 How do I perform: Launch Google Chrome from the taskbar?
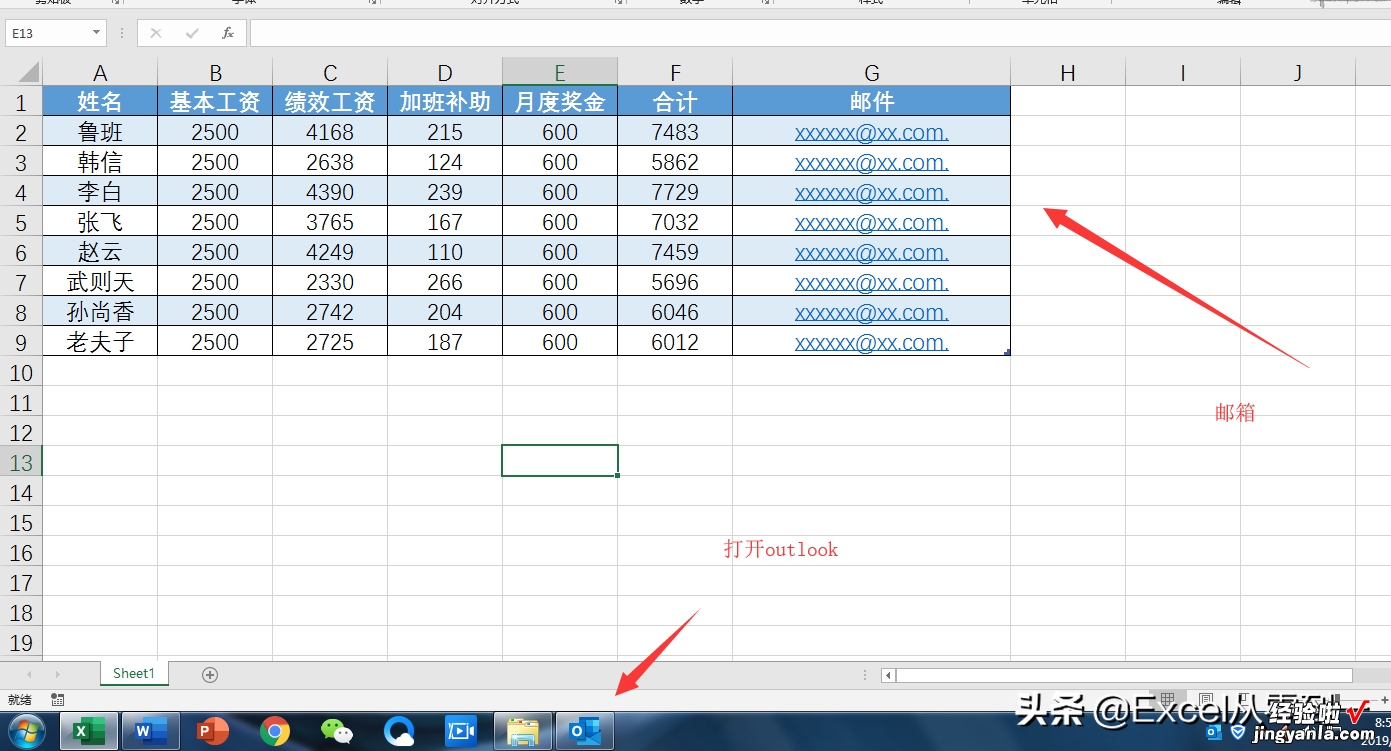275,732
